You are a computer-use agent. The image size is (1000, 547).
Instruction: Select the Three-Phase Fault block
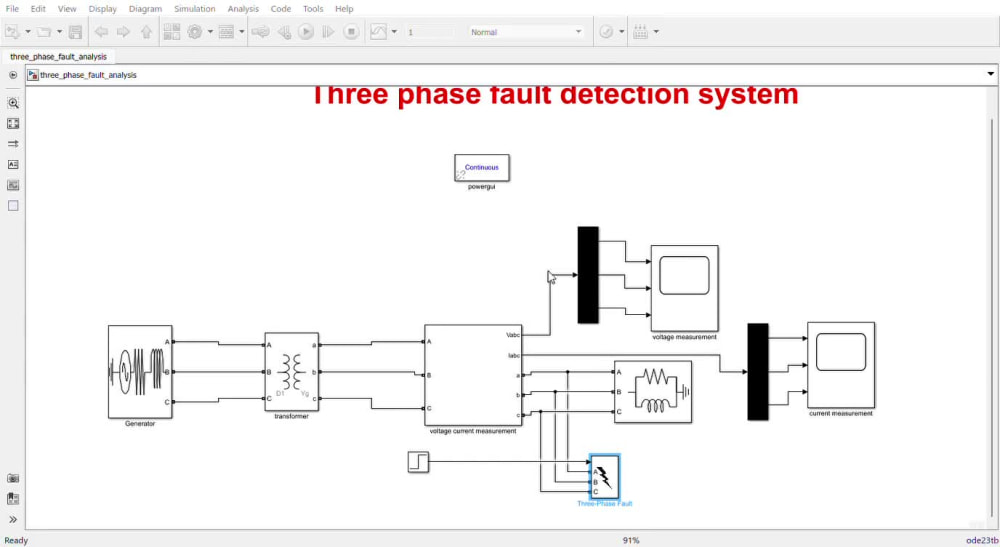pyautogui.click(x=605, y=477)
